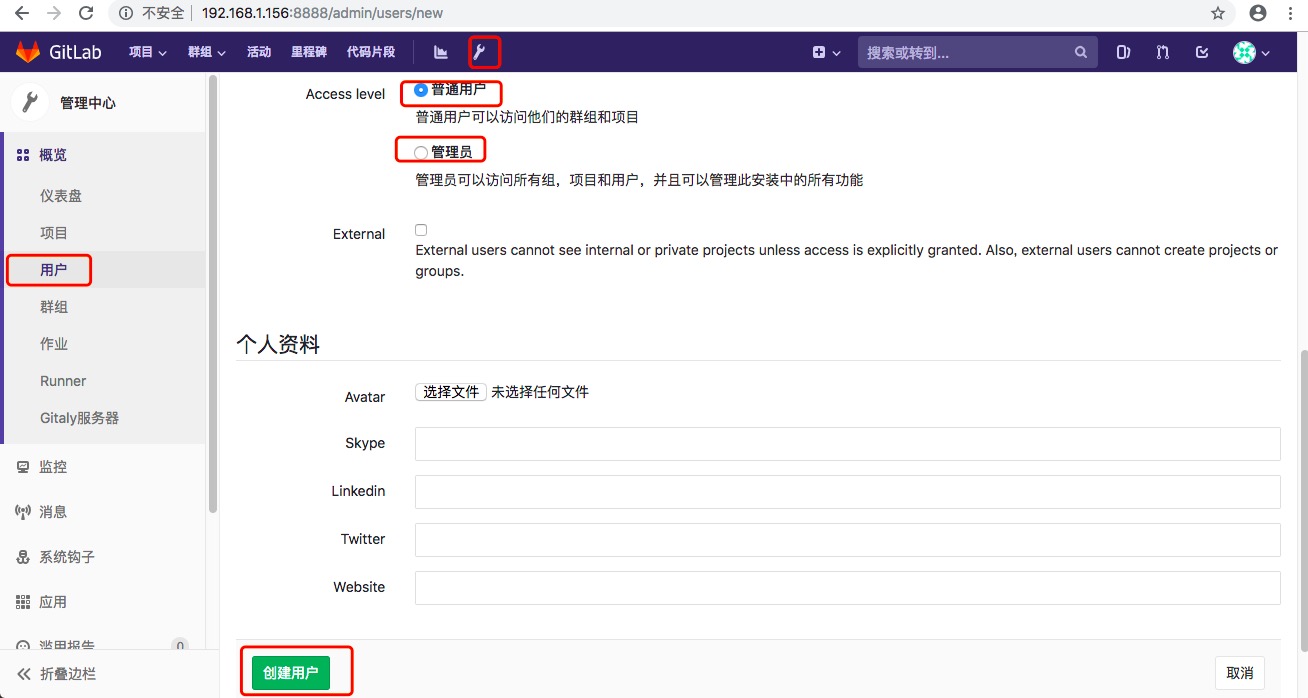Image resolution: width=1308 pixels, height=698 pixels.
Task: Open instance statistics chart icon
Action: 441,52
